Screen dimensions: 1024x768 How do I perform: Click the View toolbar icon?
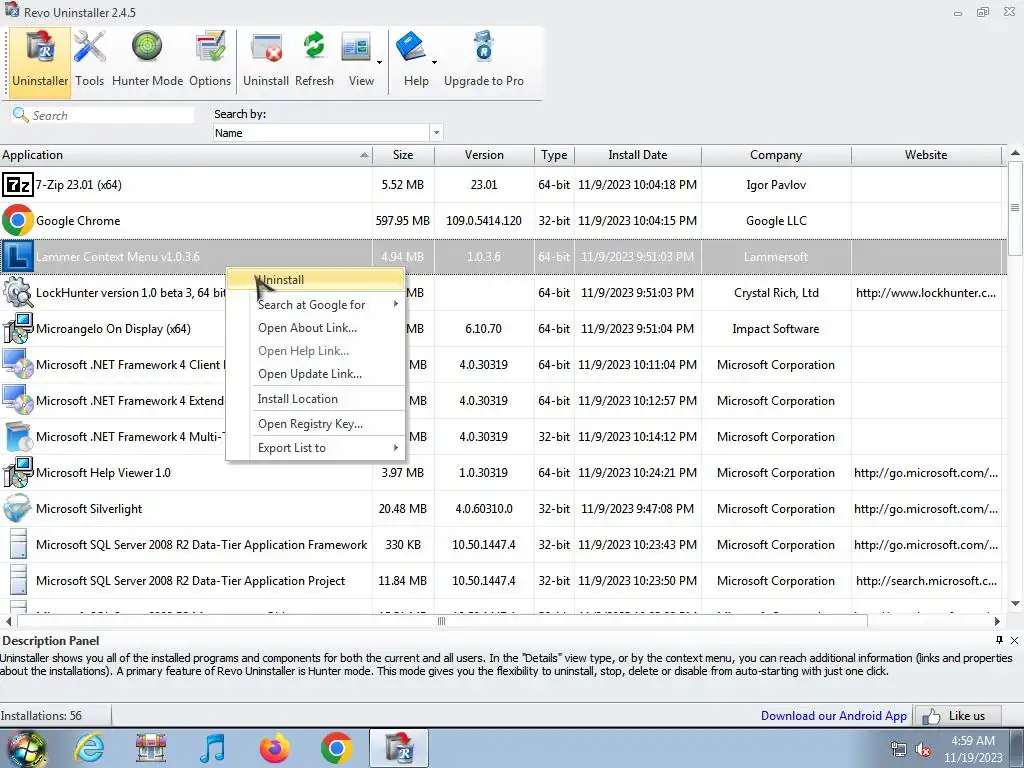pyautogui.click(x=357, y=50)
